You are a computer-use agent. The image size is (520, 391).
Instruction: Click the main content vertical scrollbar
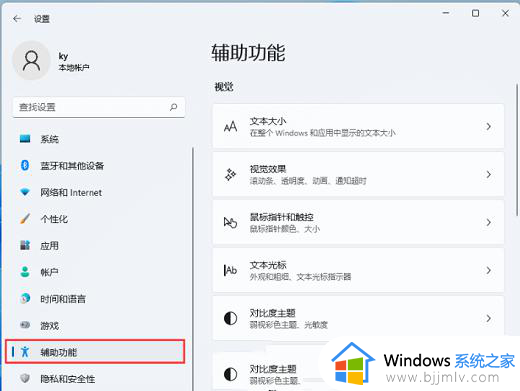[517, 149]
